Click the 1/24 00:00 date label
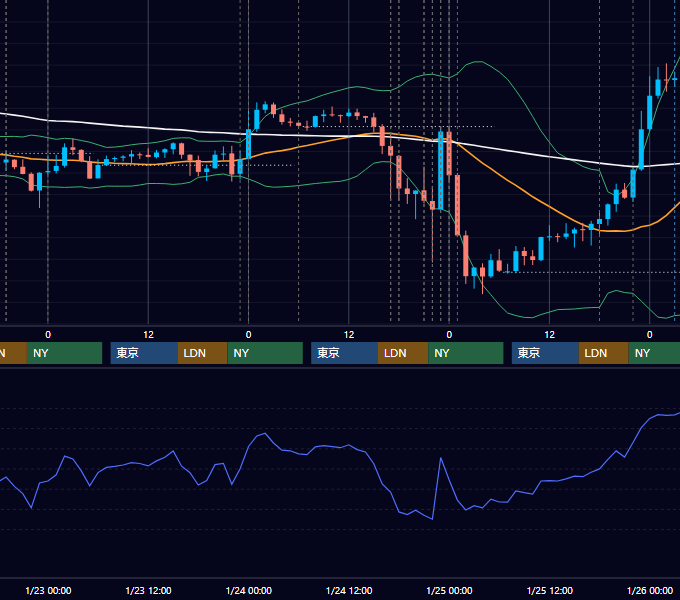 (x=248, y=590)
